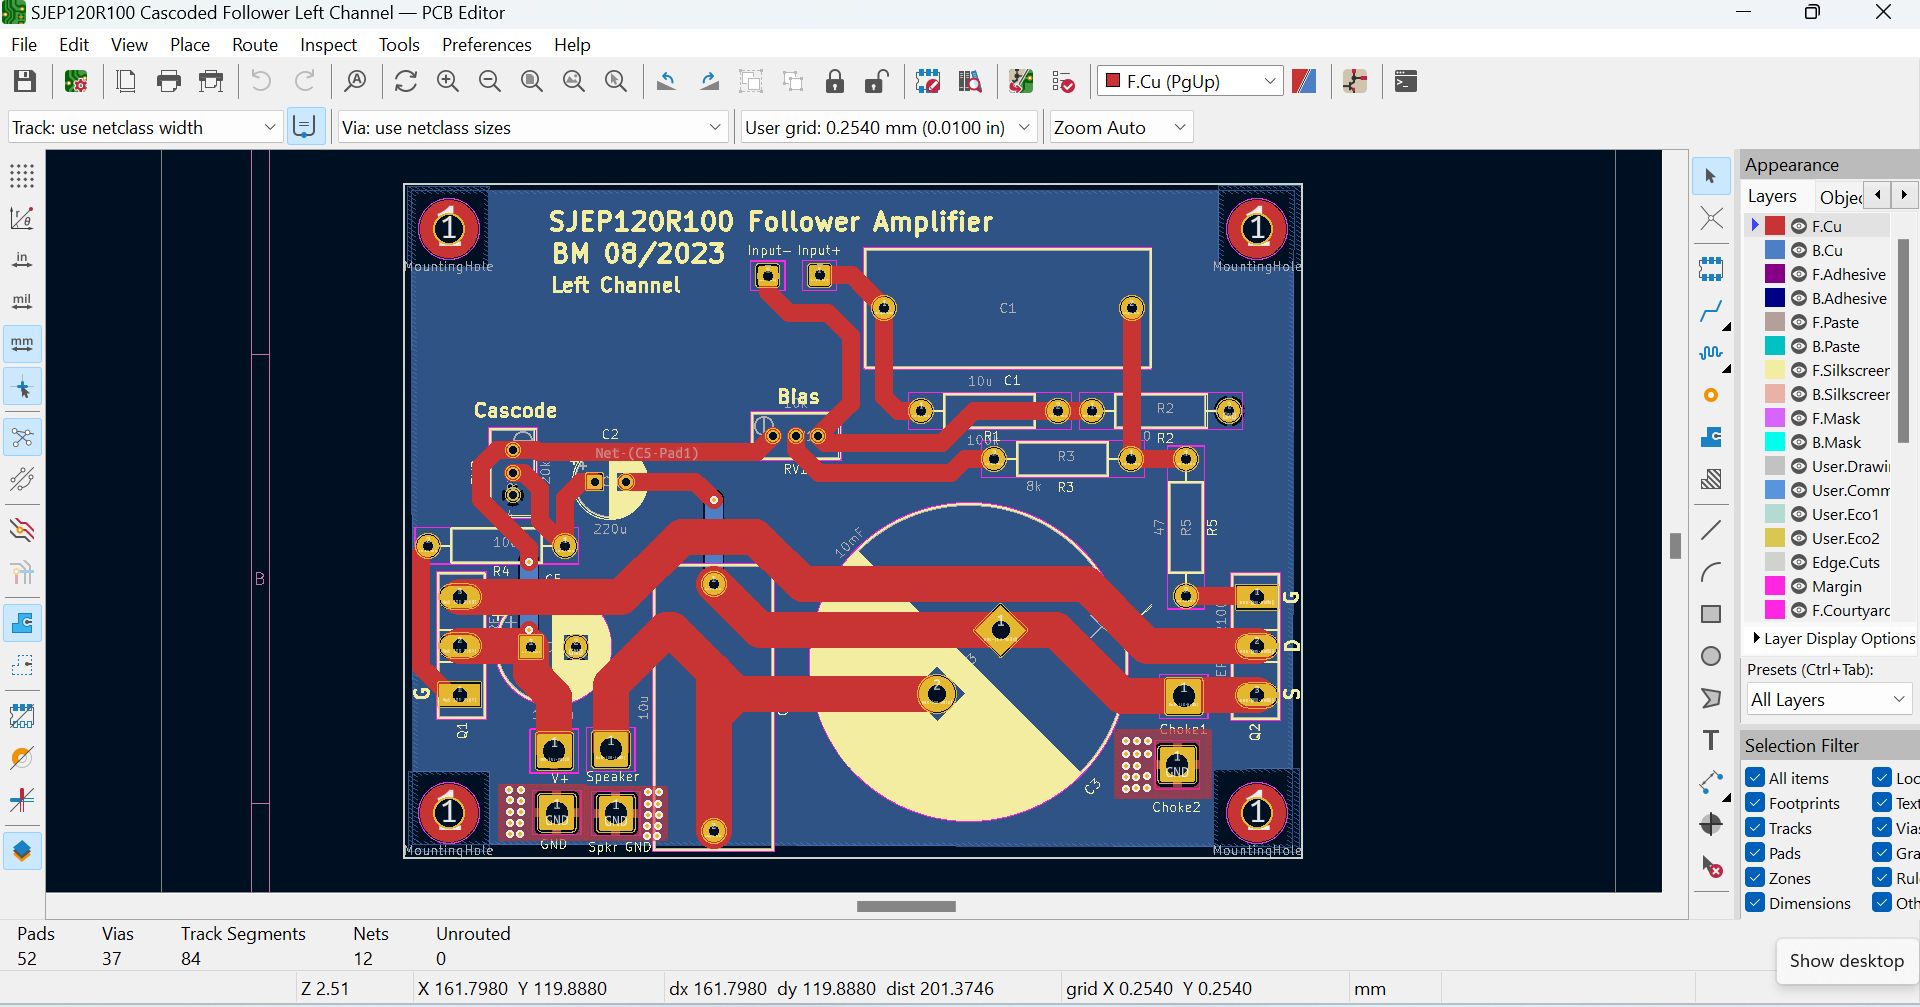Open the All Layers presets dropdown

(1829, 699)
